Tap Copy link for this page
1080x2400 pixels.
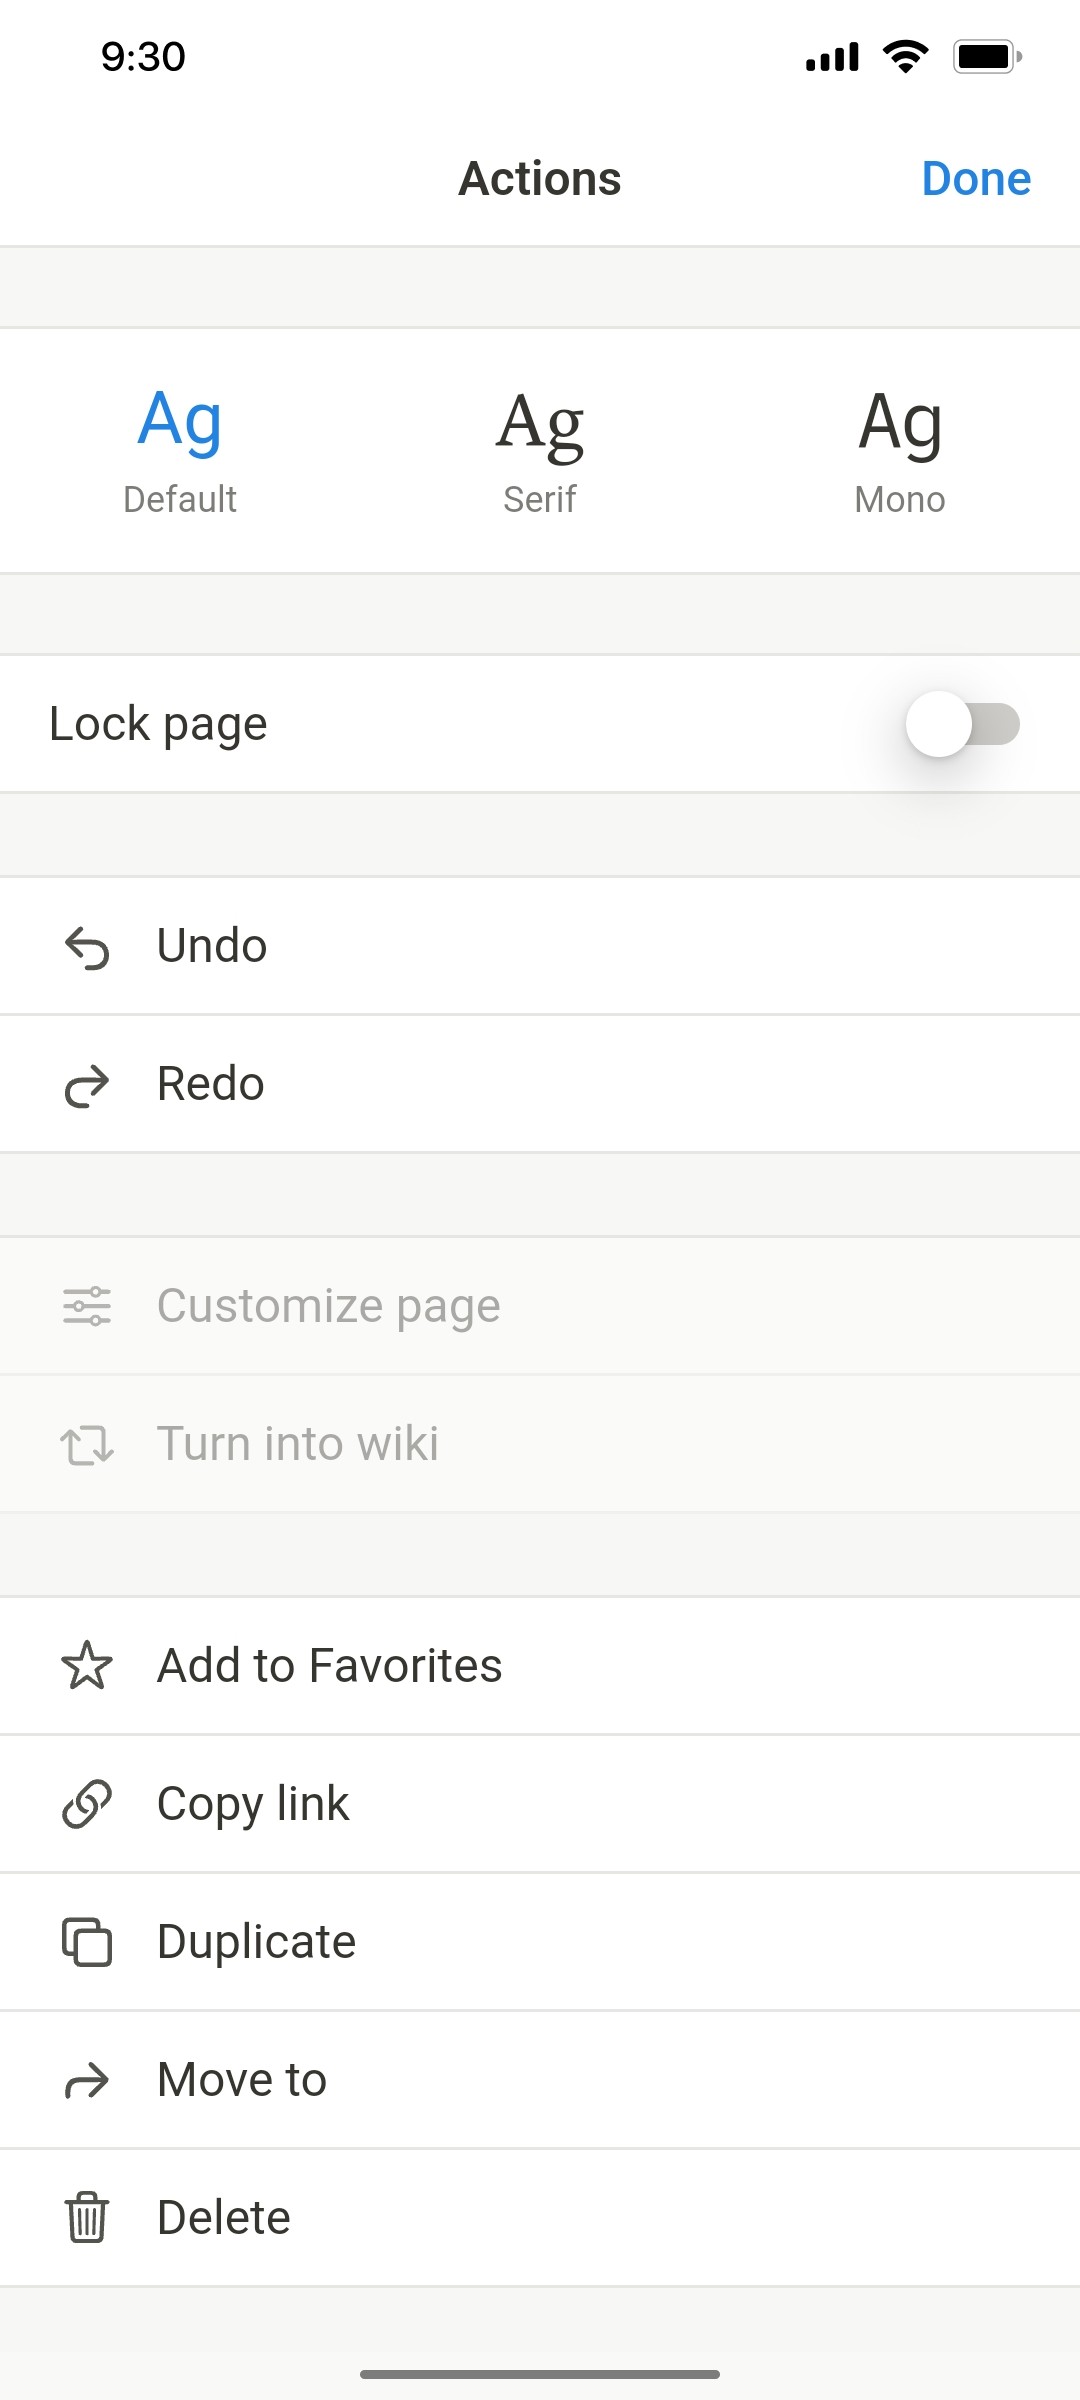252,1803
